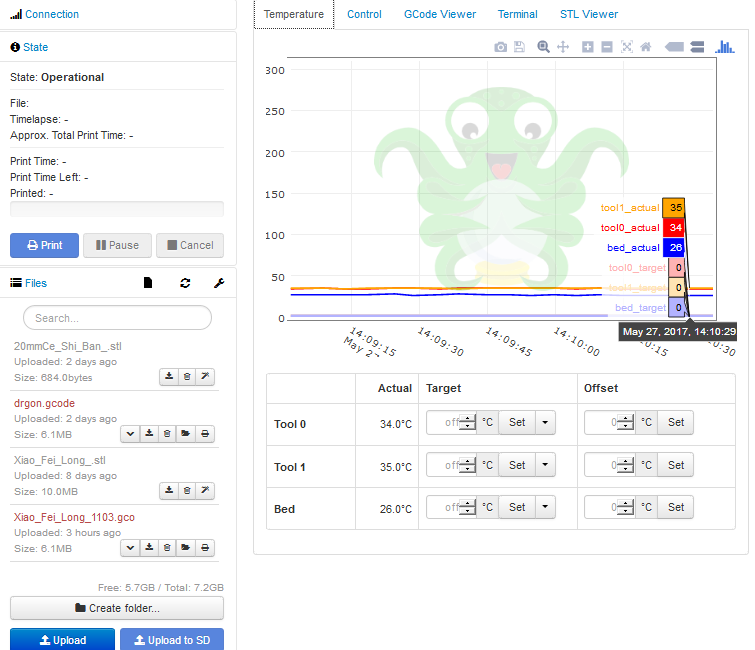This screenshot has height=650, width=755.
Task: Click the new file icon in Files header
Action: [x=148, y=283]
